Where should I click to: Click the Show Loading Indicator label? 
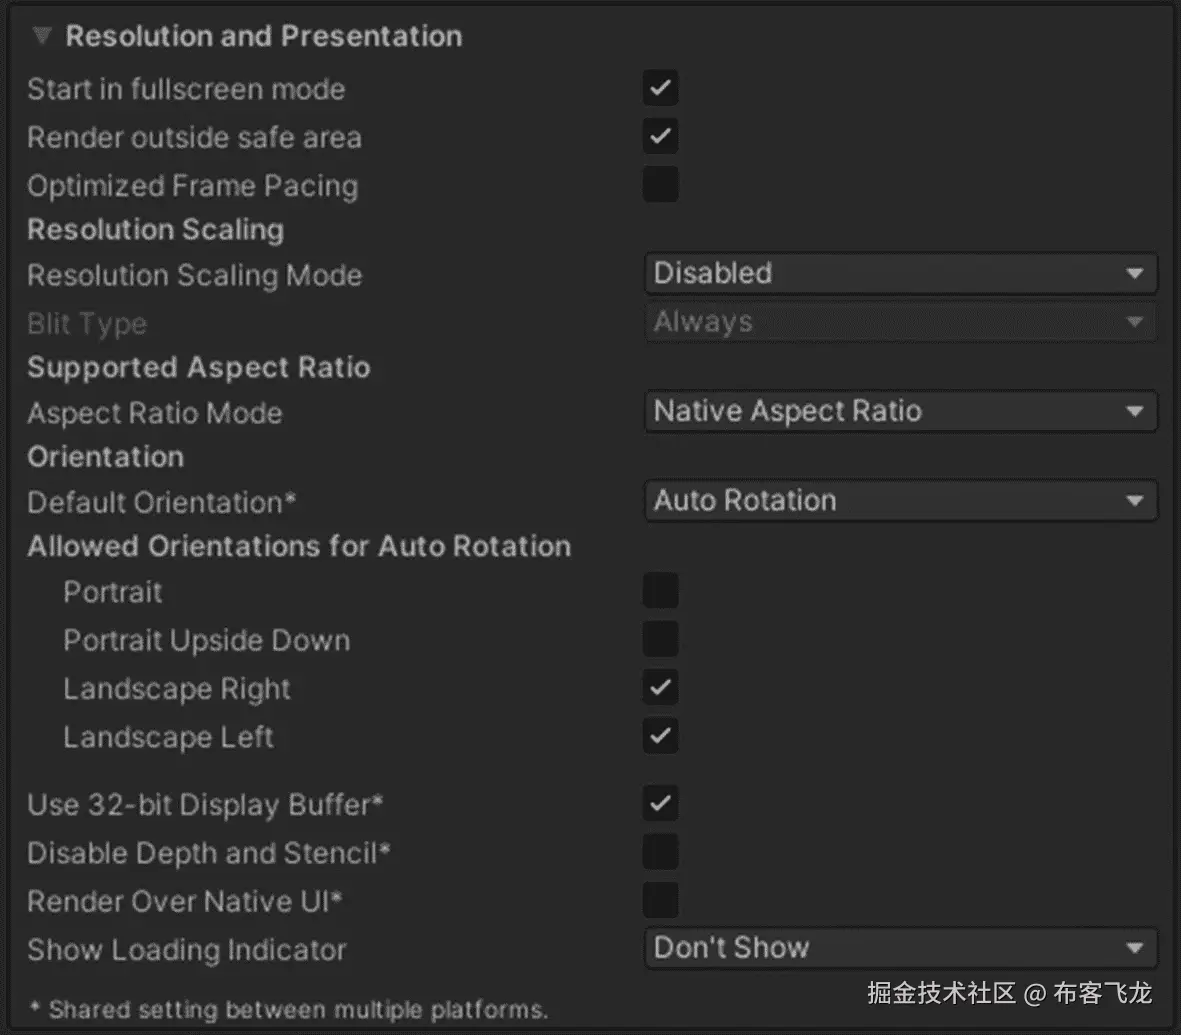[x=186, y=950]
